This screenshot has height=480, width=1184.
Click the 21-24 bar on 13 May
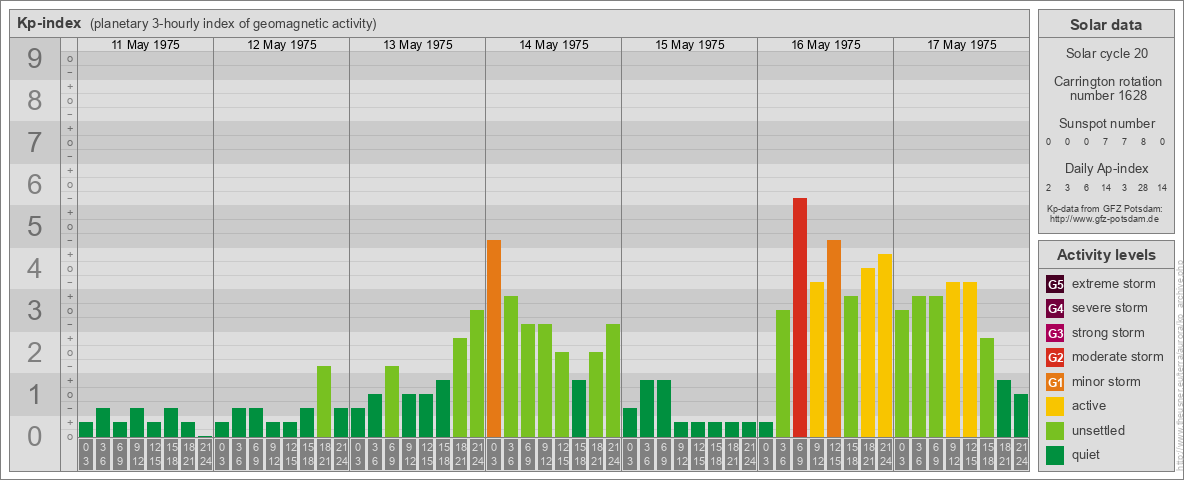tap(477, 374)
